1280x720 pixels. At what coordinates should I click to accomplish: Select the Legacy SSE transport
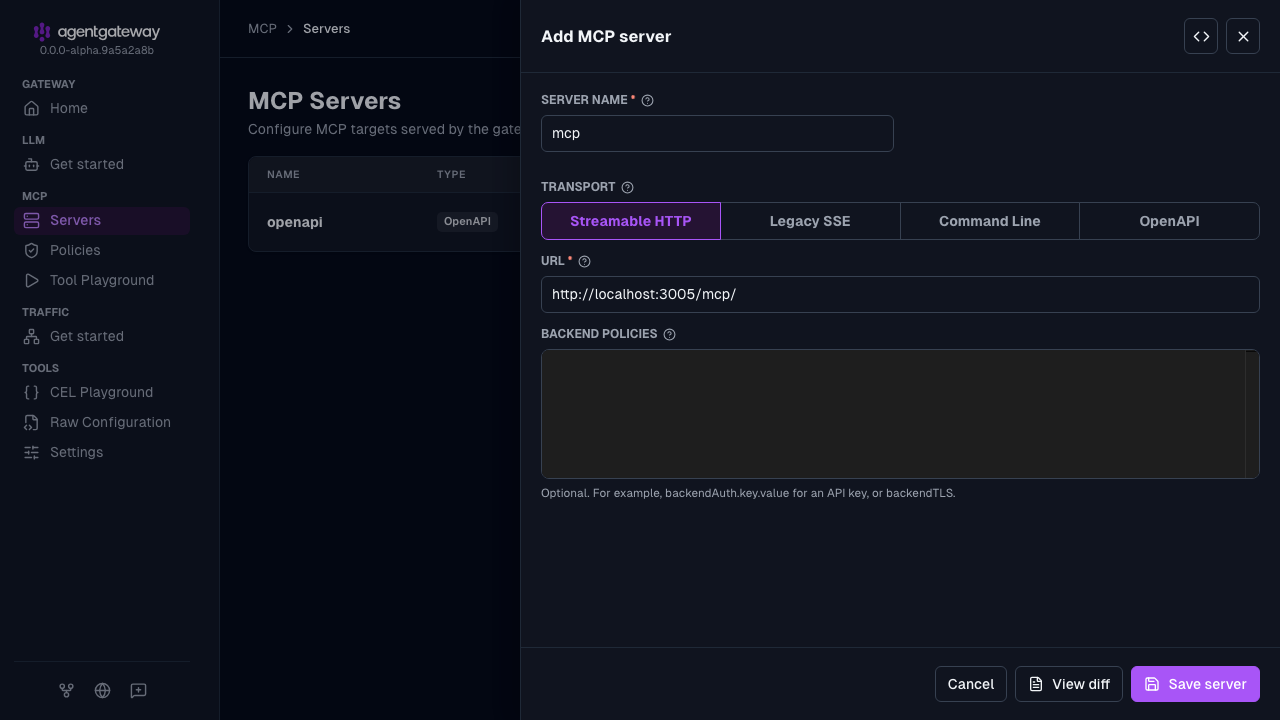810,221
